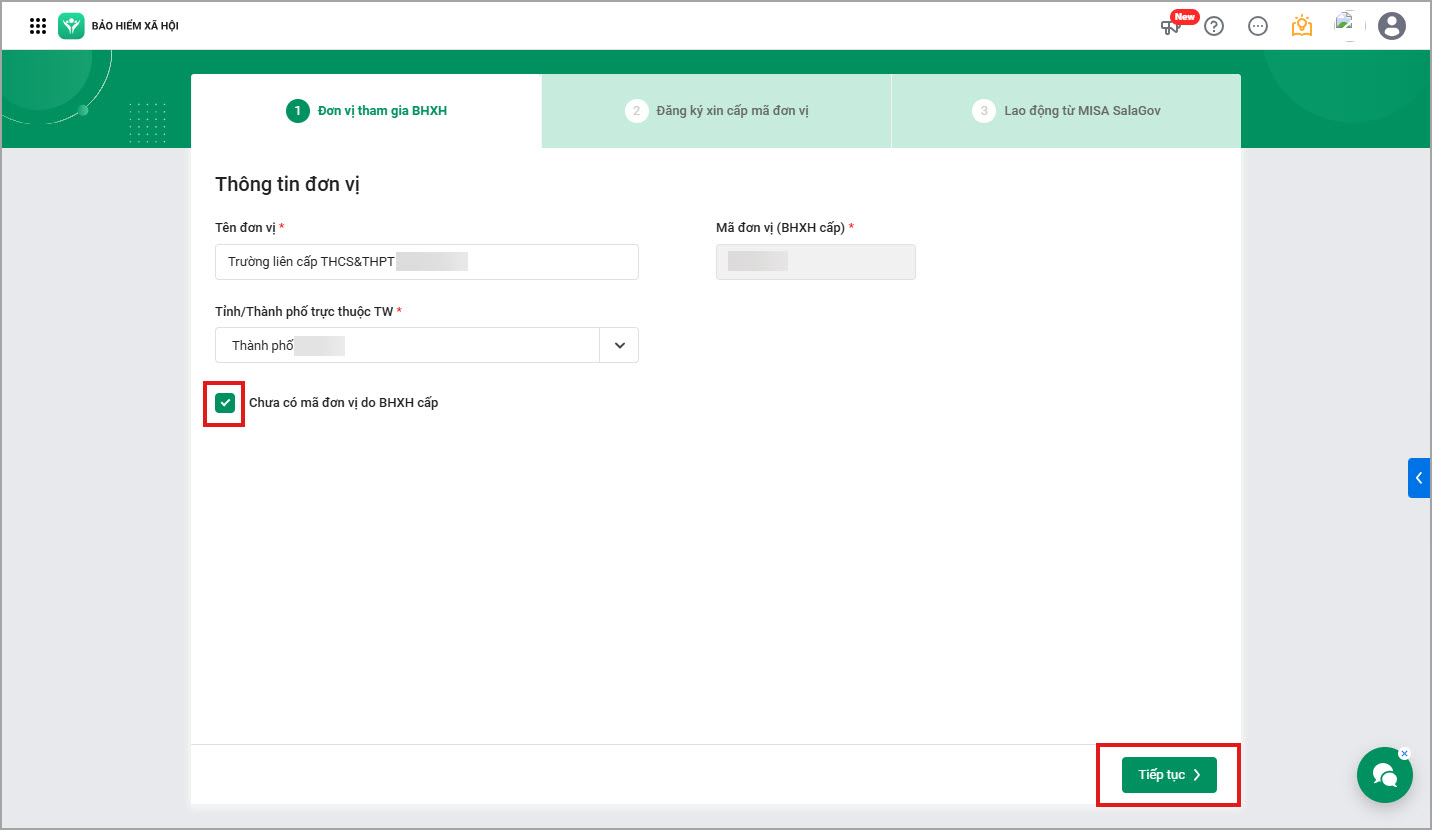Click the three-dot more options icon
This screenshot has width=1432, height=830.
point(1258,26)
